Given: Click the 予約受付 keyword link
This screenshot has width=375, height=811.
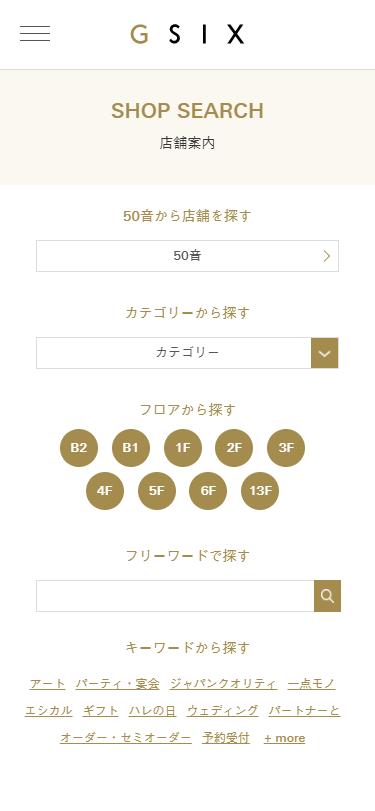Looking at the screenshot, I should pyautogui.click(x=226, y=738).
